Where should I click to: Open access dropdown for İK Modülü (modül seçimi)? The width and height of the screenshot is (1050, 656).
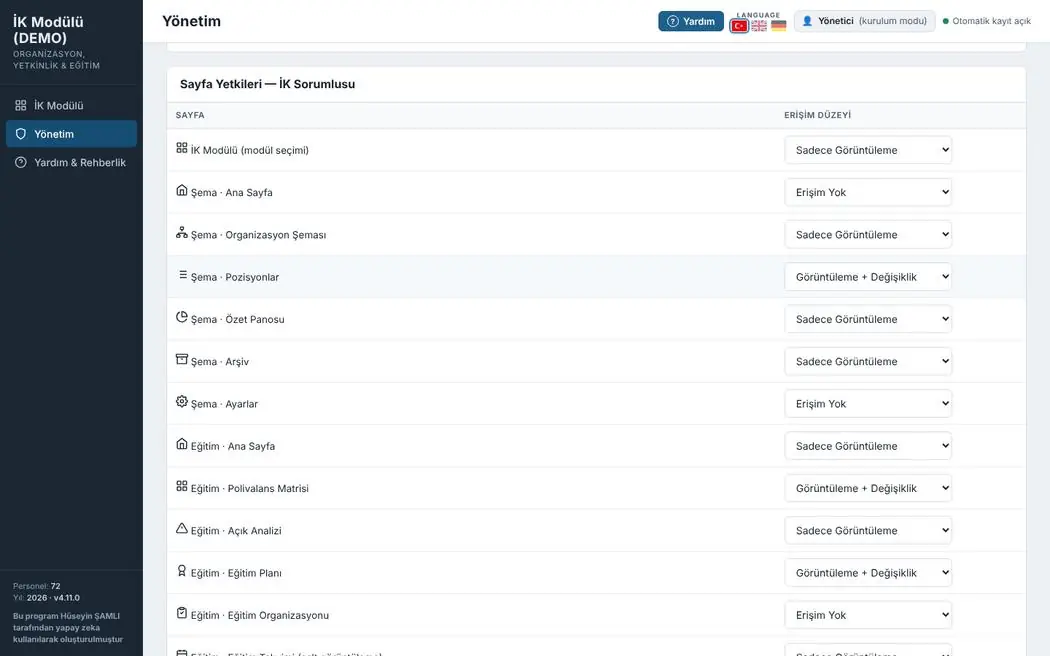(868, 150)
